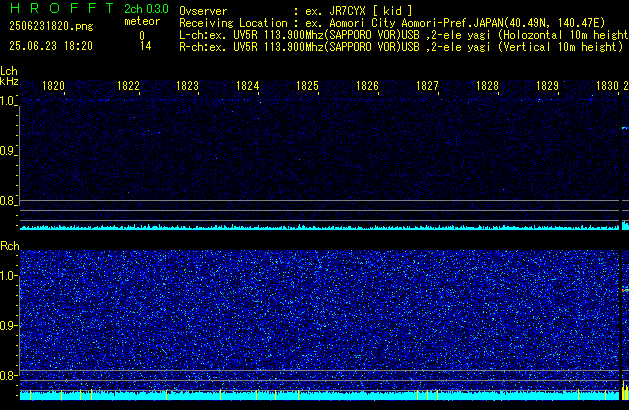
Task: Click the kHz unit label
Action: click(x=9, y=81)
